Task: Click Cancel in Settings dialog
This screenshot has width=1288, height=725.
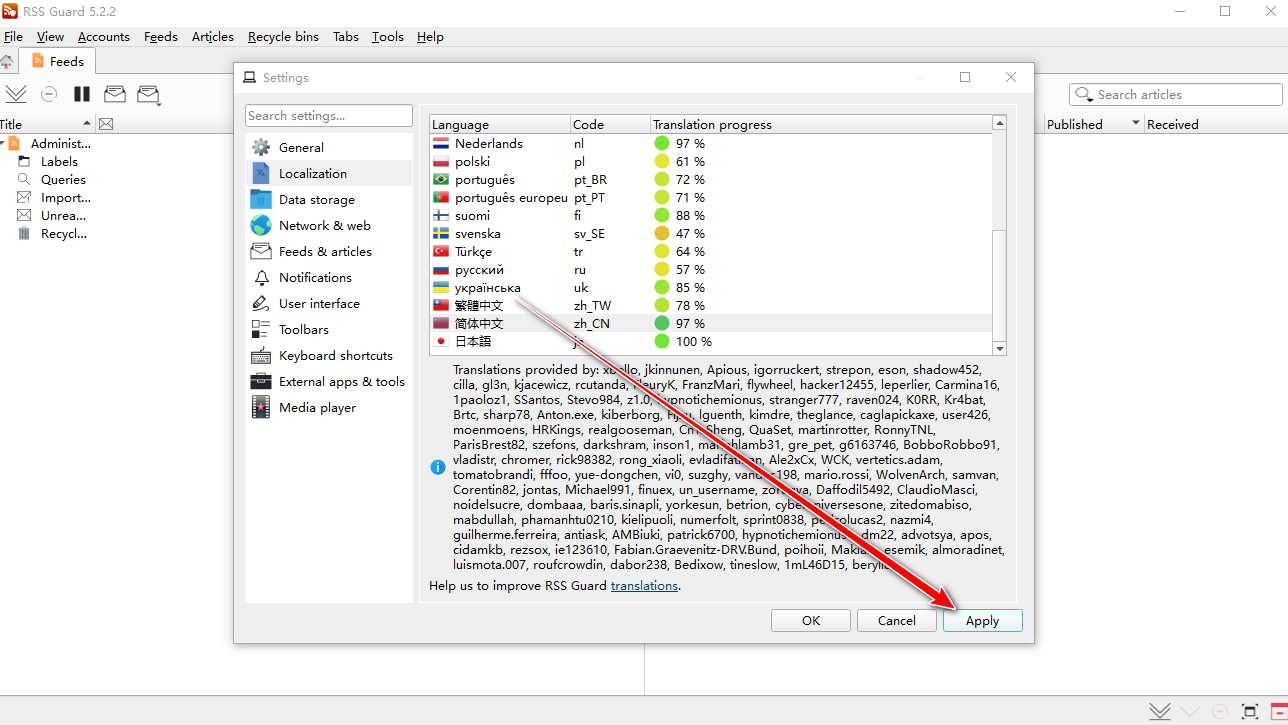Action: [x=897, y=620]
